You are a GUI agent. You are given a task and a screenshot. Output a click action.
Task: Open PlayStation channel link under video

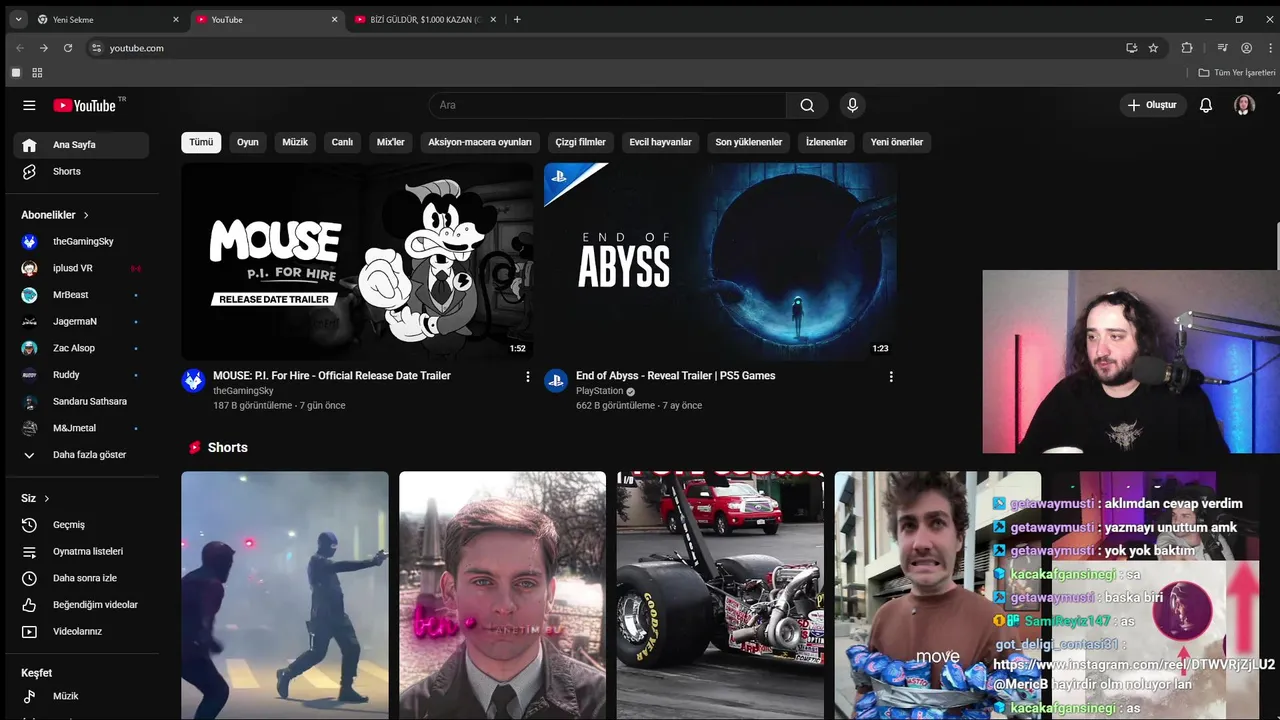(600, 391)
